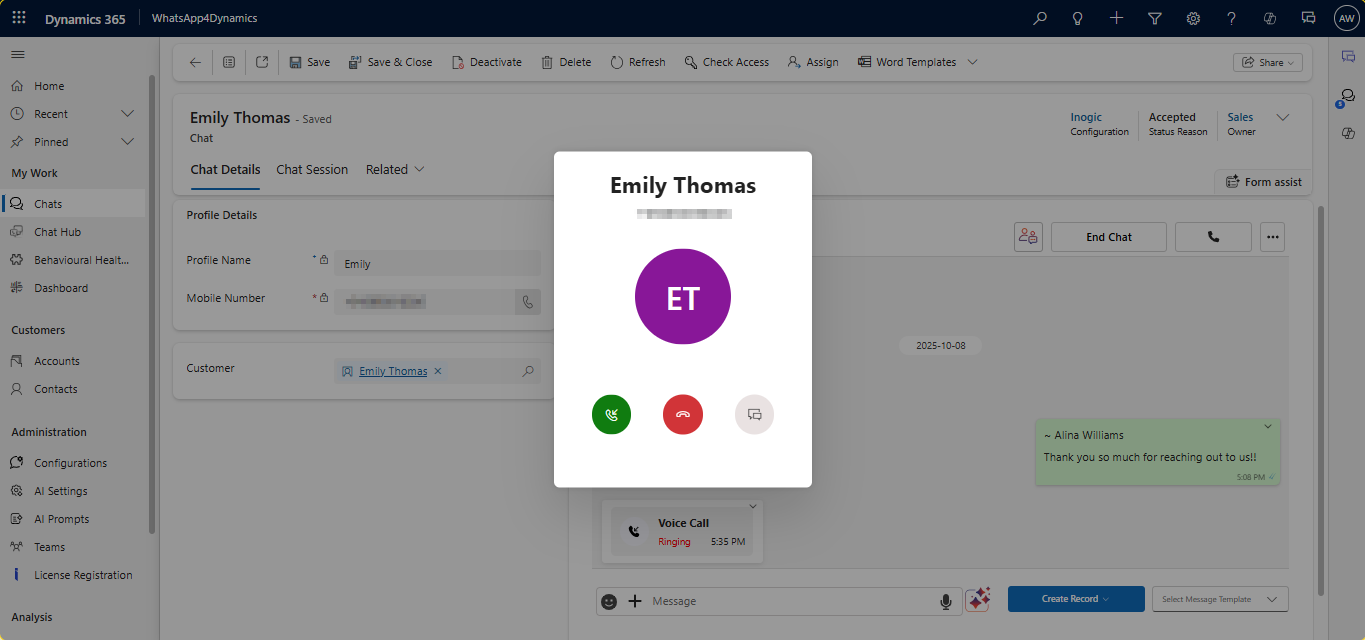
Task: Click the microphone icon in message box
Action: tap(945, 601)
